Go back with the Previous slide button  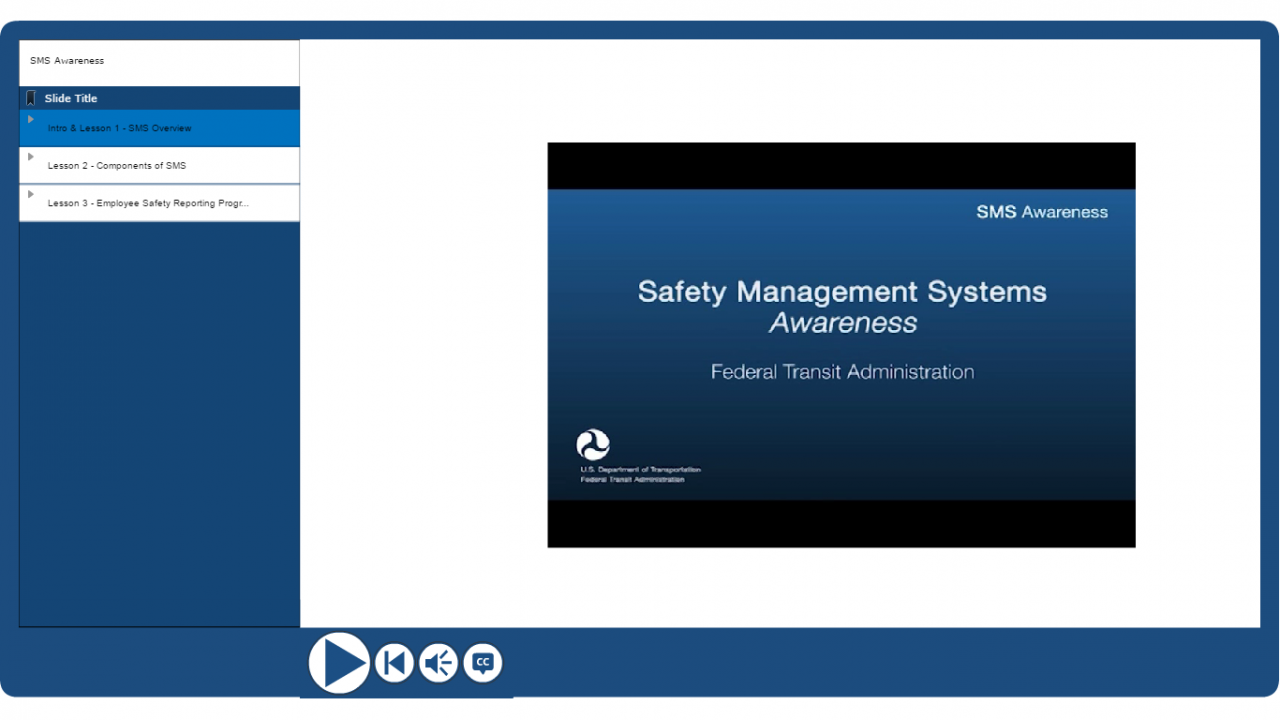[x=394, y=662]
